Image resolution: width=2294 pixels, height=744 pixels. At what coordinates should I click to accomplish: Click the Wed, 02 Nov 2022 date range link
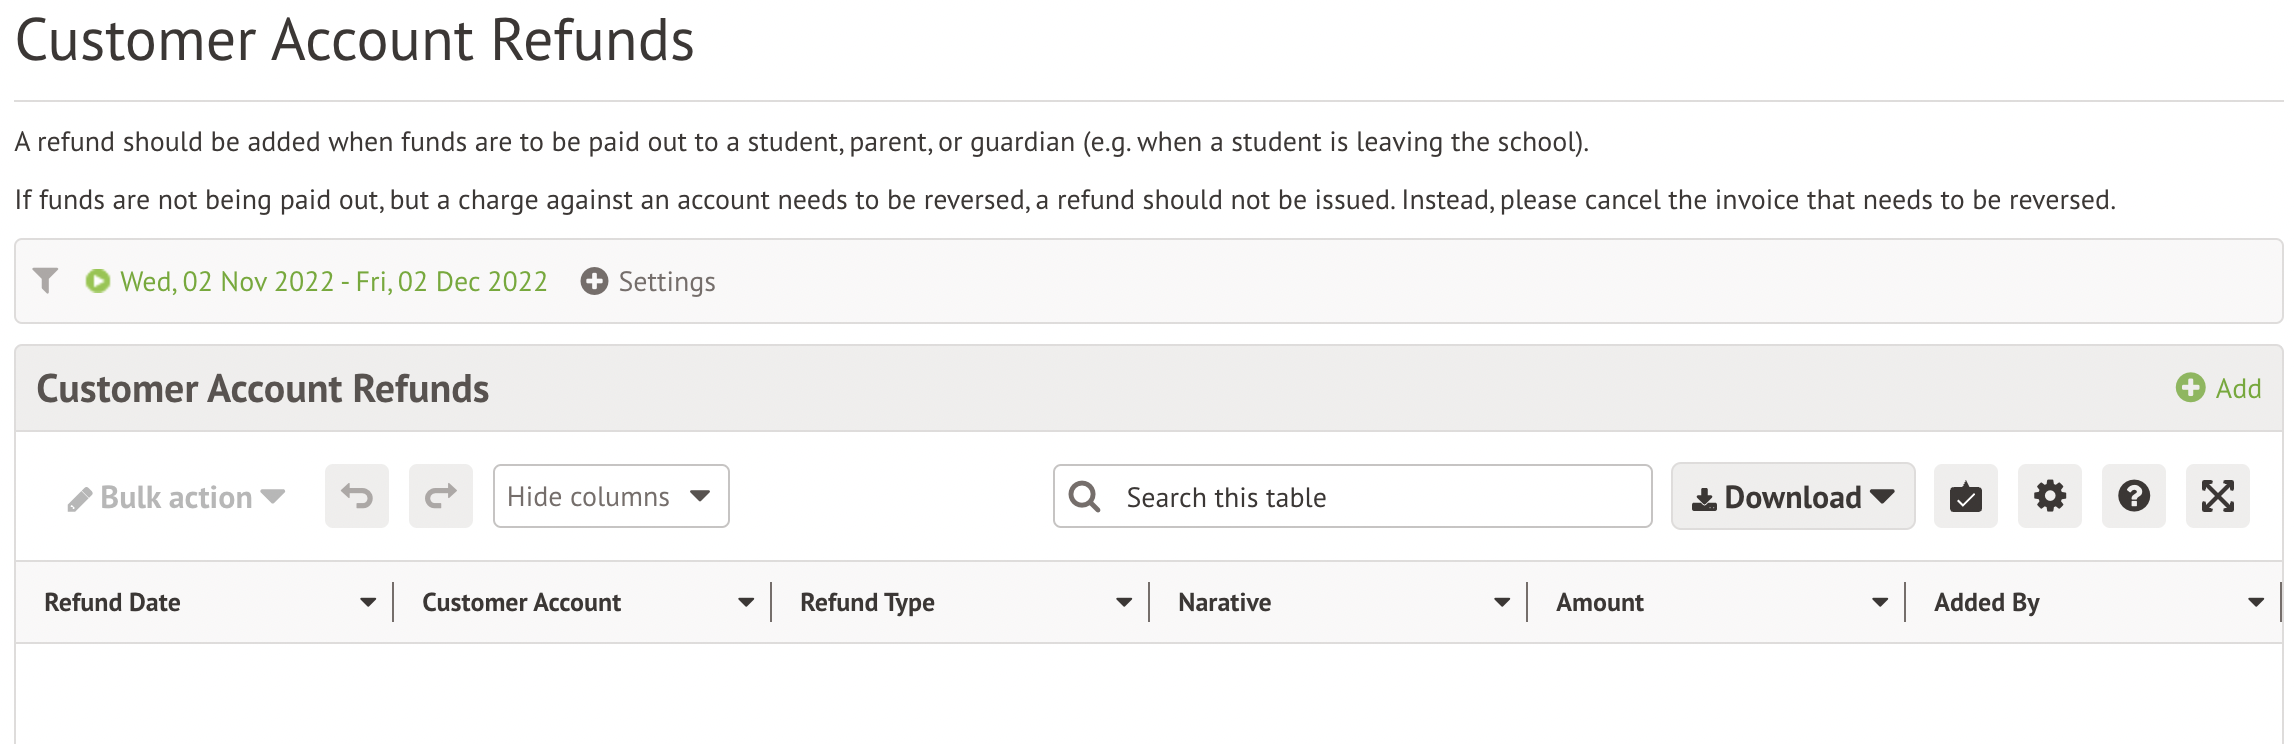click(333, 281)
